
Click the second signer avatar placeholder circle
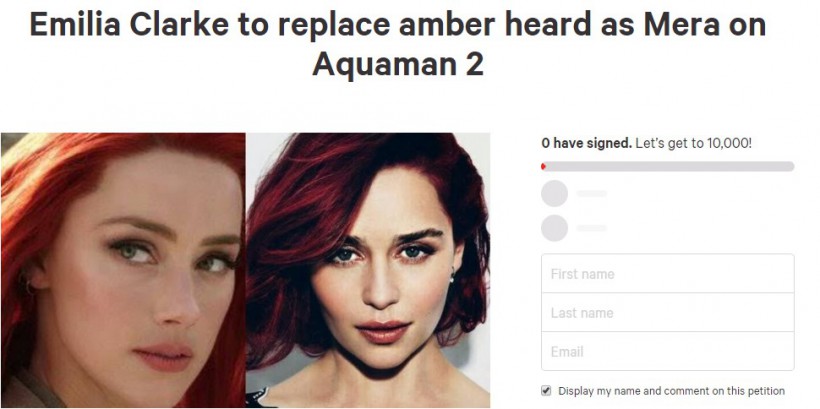click(x=554, y=228)
